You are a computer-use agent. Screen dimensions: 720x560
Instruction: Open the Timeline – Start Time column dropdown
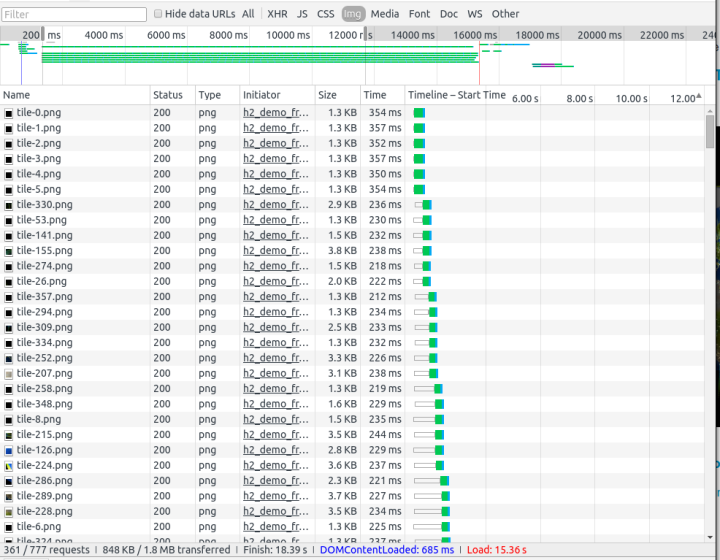coord(457,95)
